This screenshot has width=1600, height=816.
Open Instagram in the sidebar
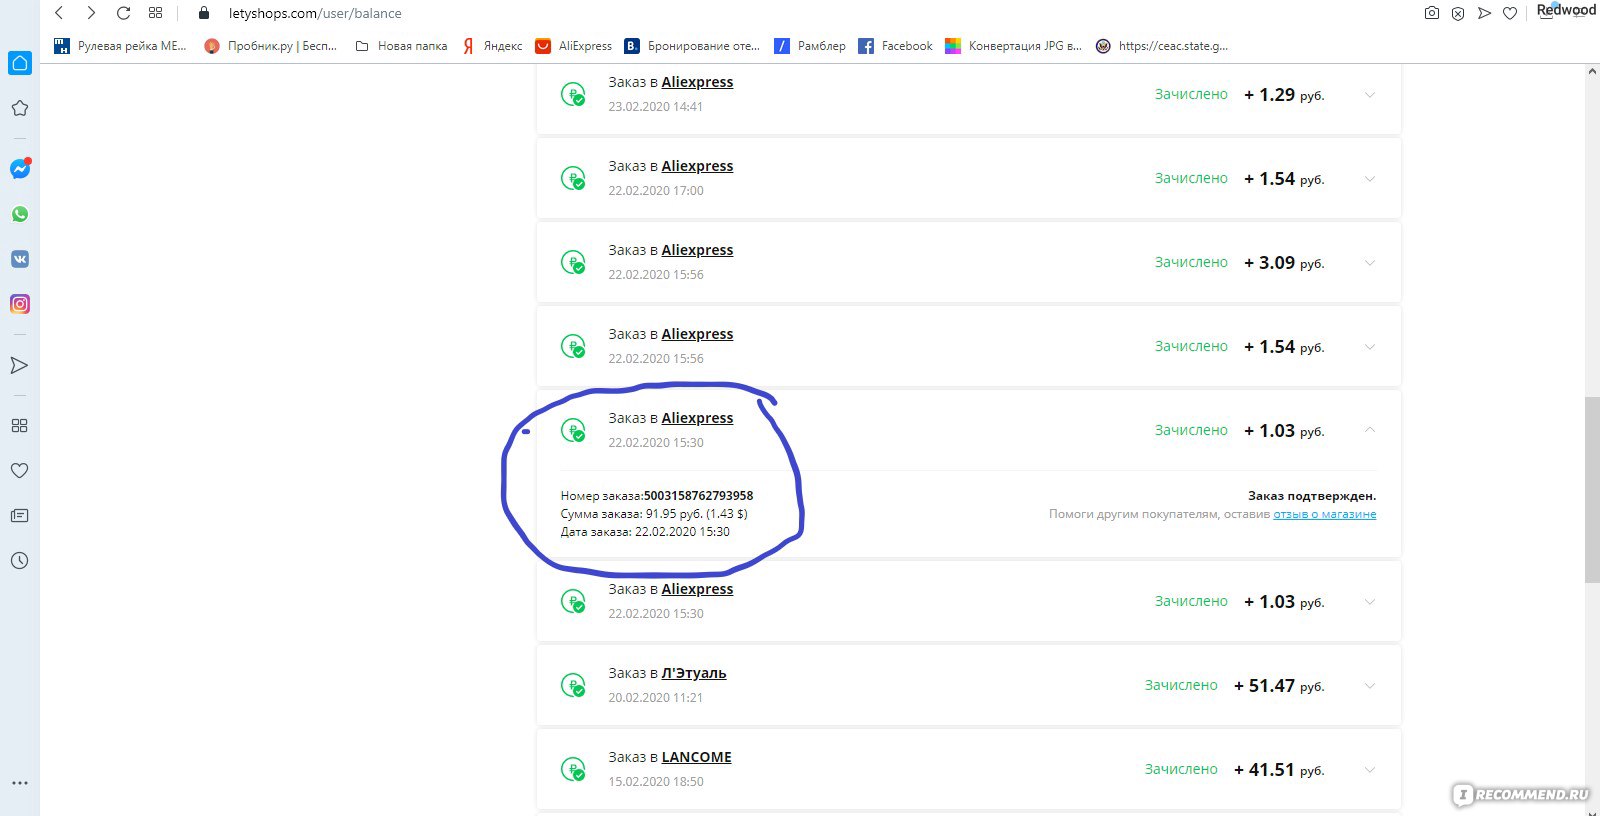tap(20, 304)
